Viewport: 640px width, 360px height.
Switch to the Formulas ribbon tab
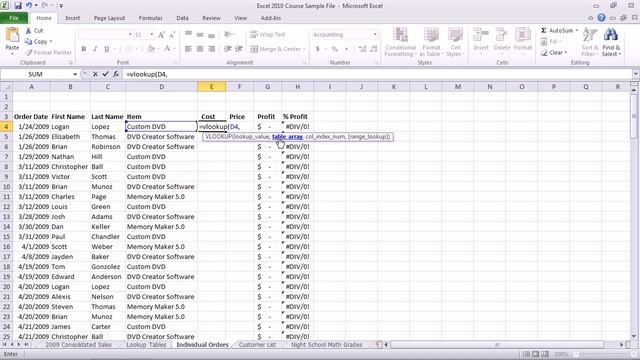coord(150,18)
